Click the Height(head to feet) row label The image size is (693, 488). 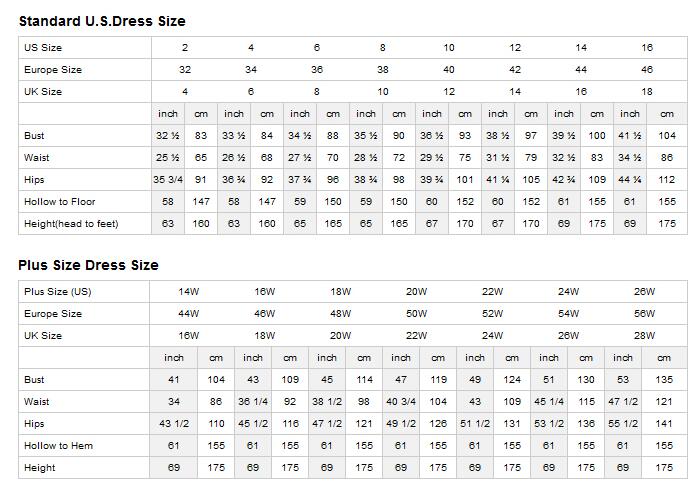coord(71,224)
